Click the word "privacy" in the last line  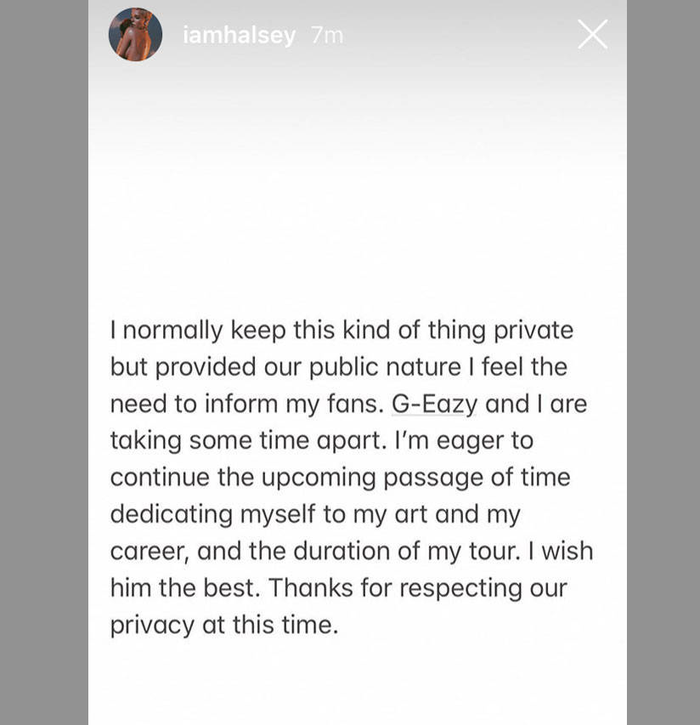coord(152,626)
